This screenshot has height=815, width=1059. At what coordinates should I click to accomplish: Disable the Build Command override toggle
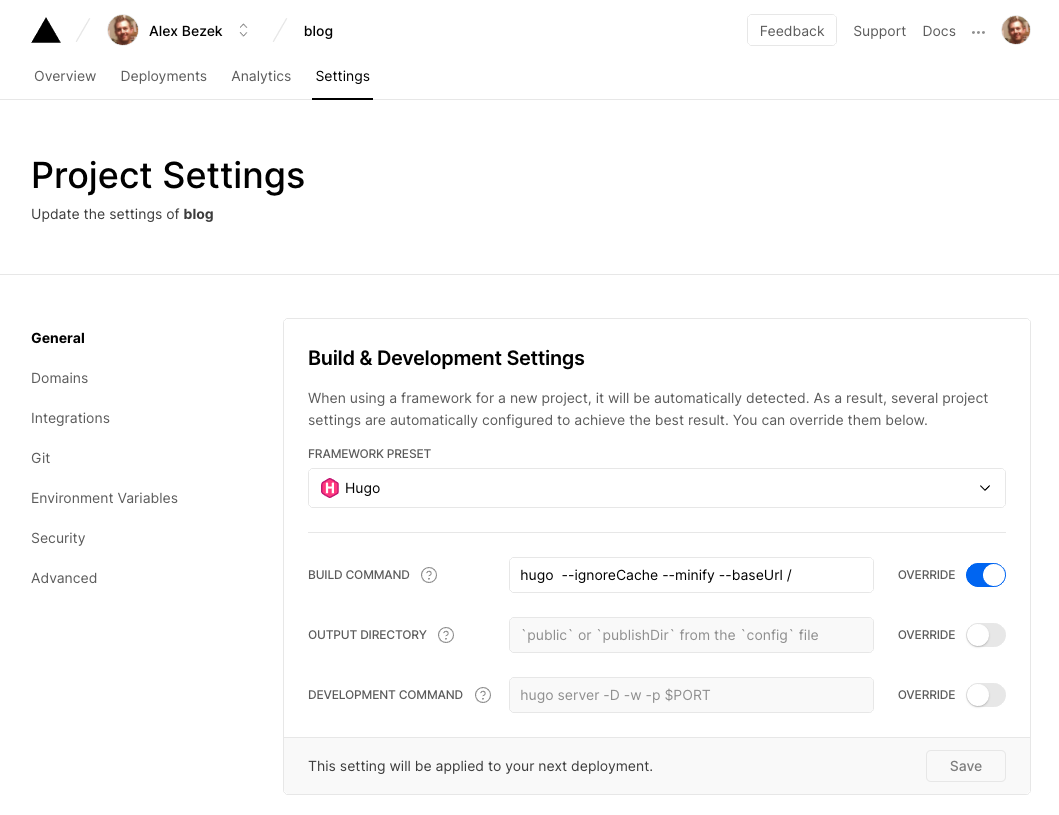pyautogui.click(x=985, y=575)
